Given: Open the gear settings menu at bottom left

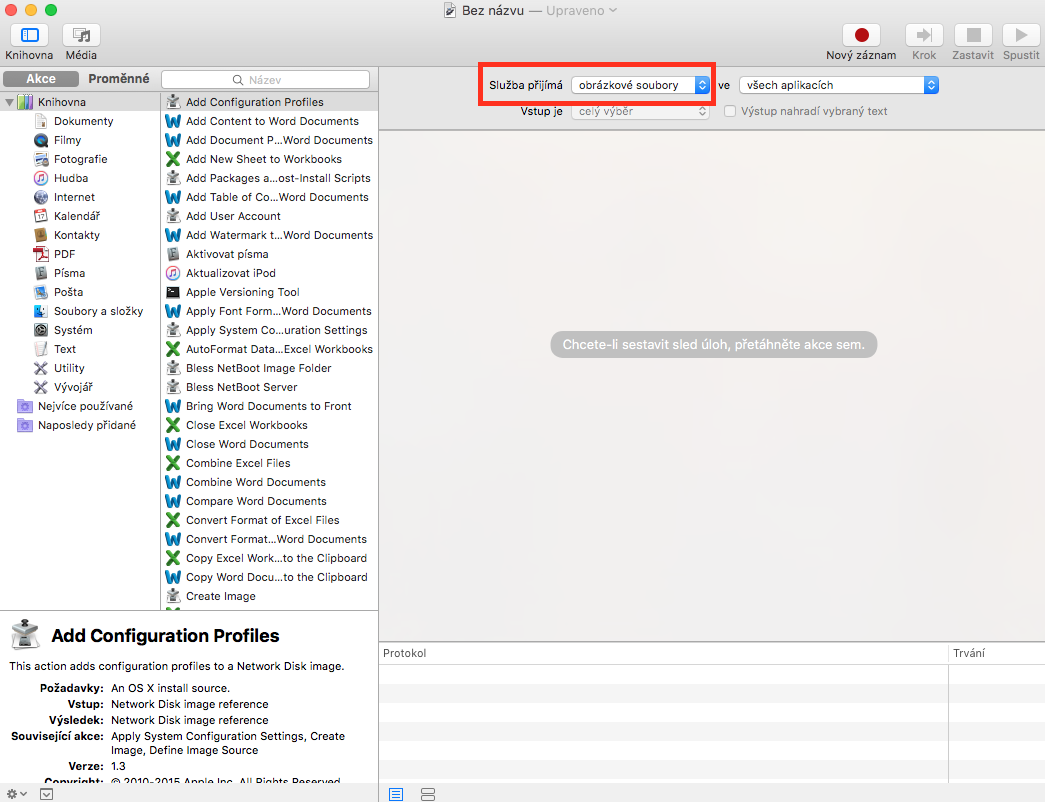Looking at the screenshot, I should click(x=16, y=794).
